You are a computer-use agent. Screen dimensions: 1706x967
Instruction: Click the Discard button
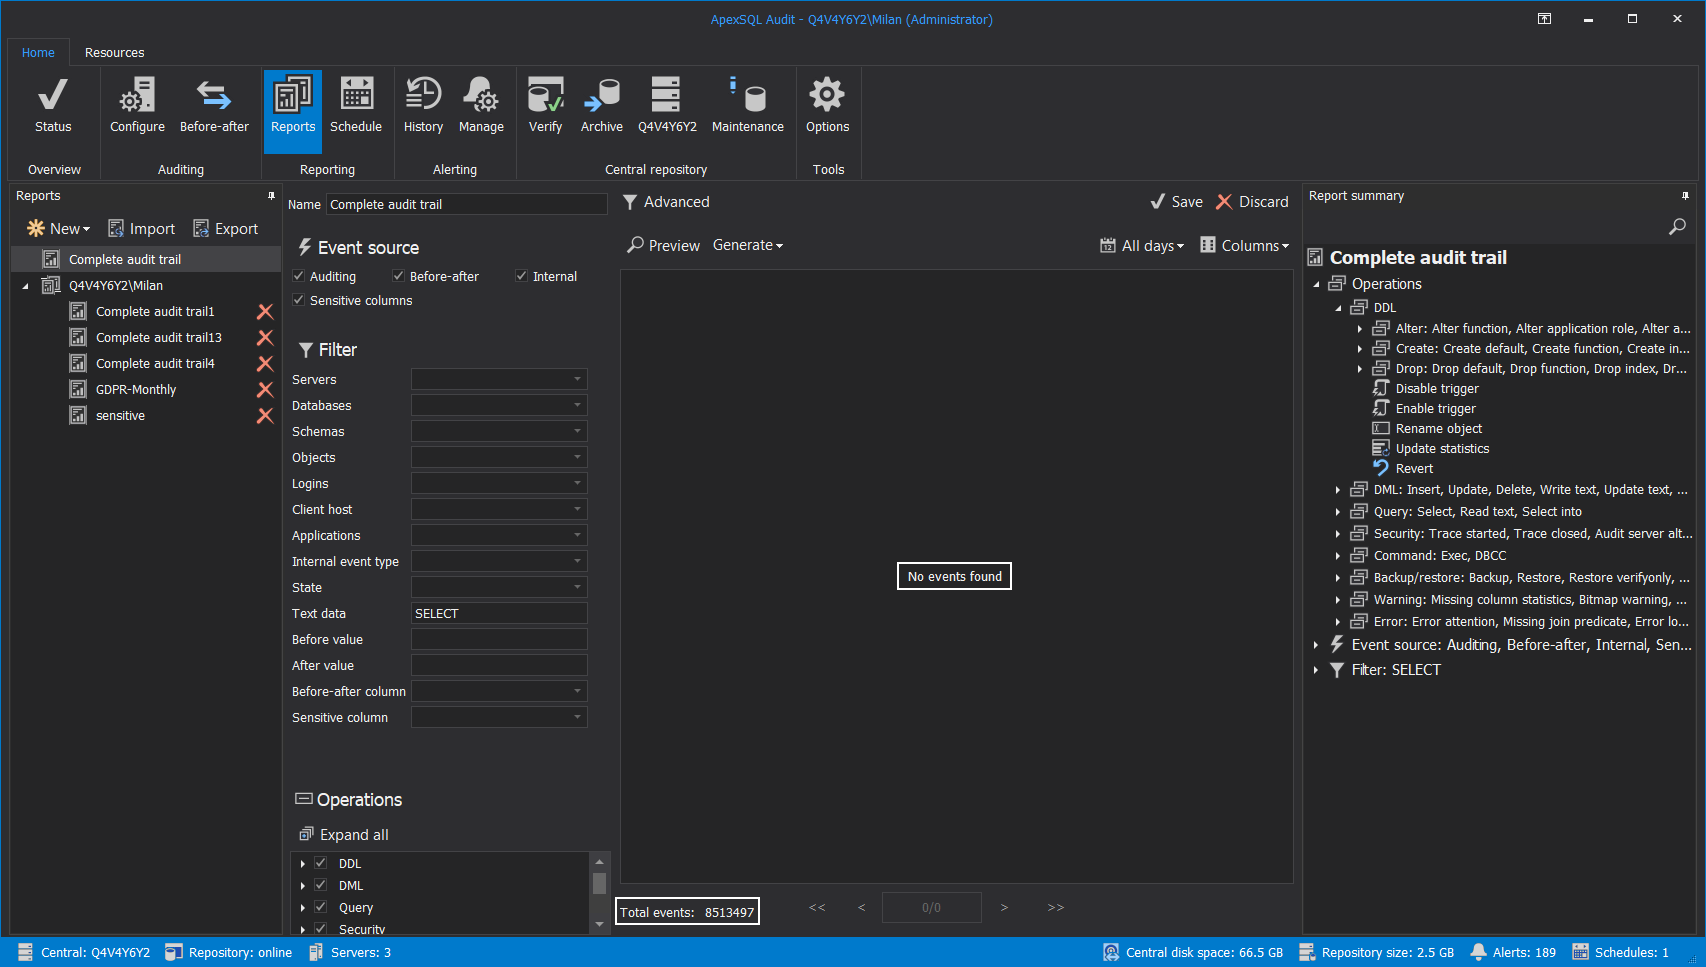point(1252,202)
